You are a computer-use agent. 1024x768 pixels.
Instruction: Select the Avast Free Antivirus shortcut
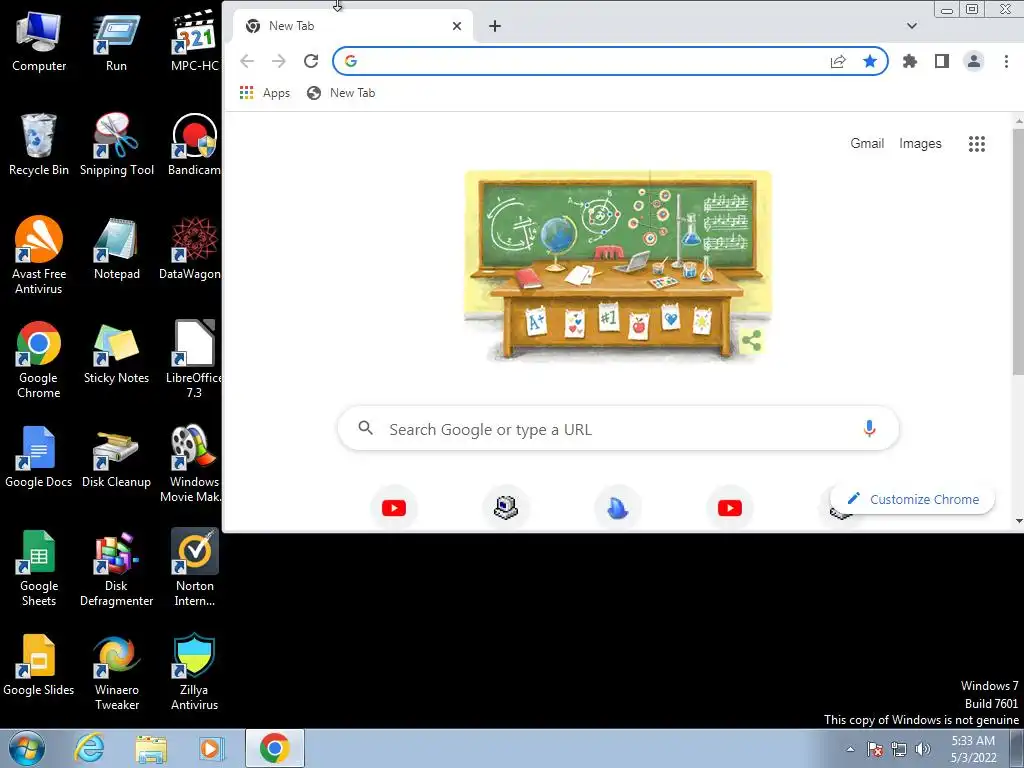(x=39, y=255)
